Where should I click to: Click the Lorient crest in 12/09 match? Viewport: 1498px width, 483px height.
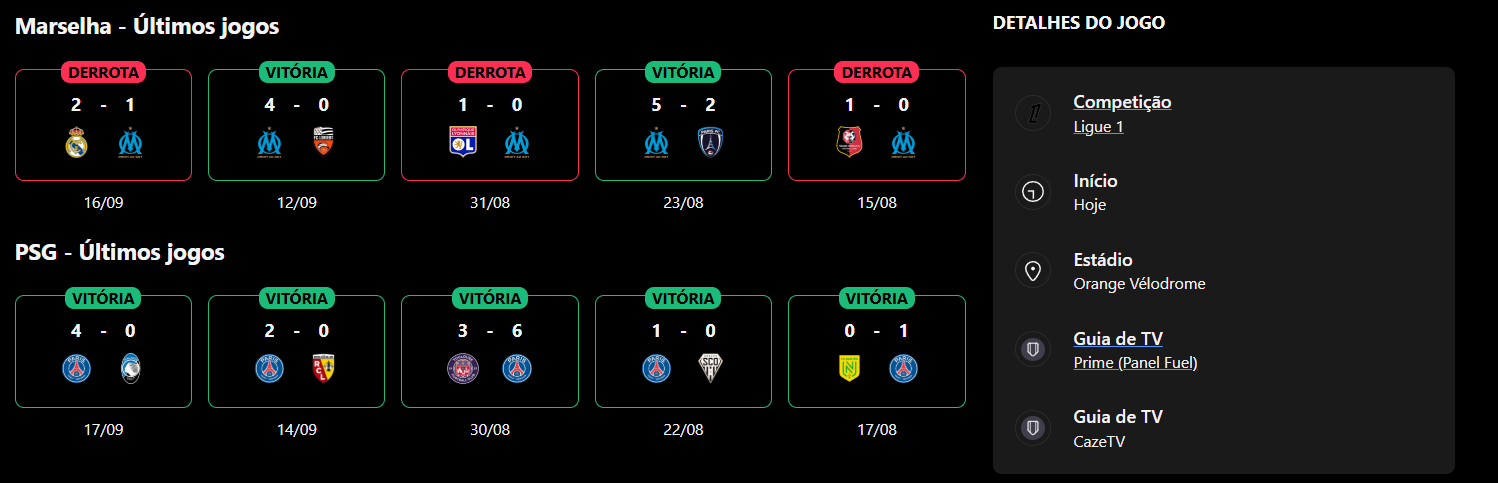click(322, 143)
